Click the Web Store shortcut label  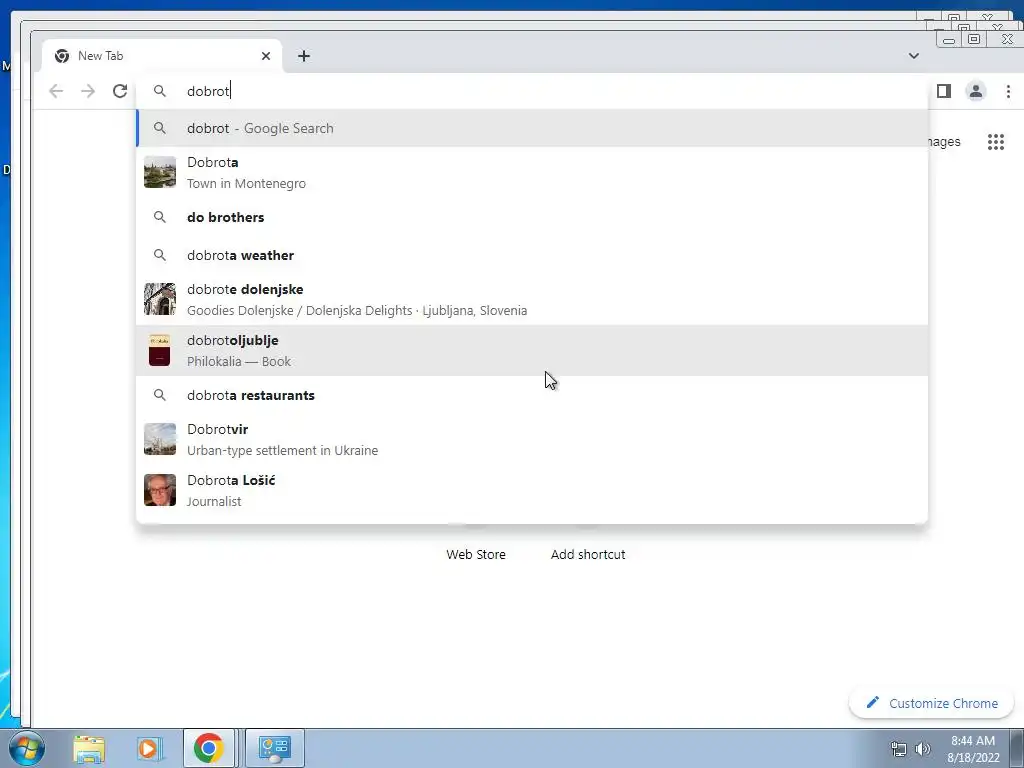point(476,554)
